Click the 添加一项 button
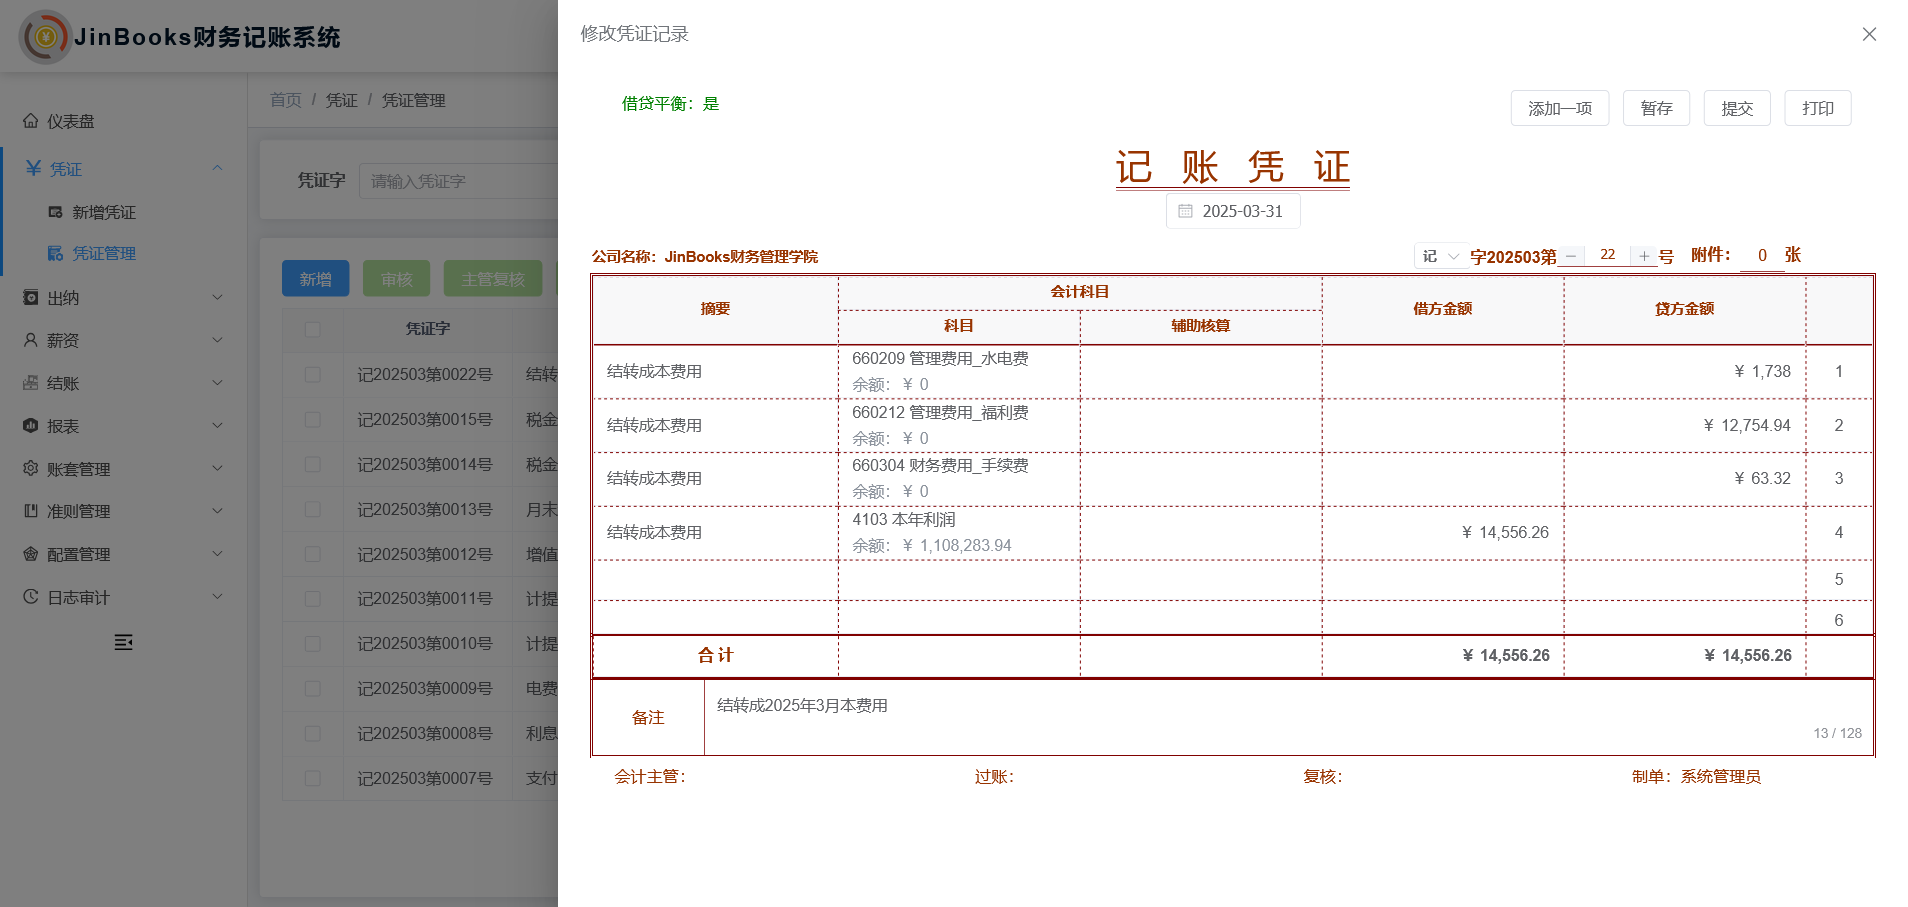The height and width of the screenshot is (907, 1908). coord(1559,108)
